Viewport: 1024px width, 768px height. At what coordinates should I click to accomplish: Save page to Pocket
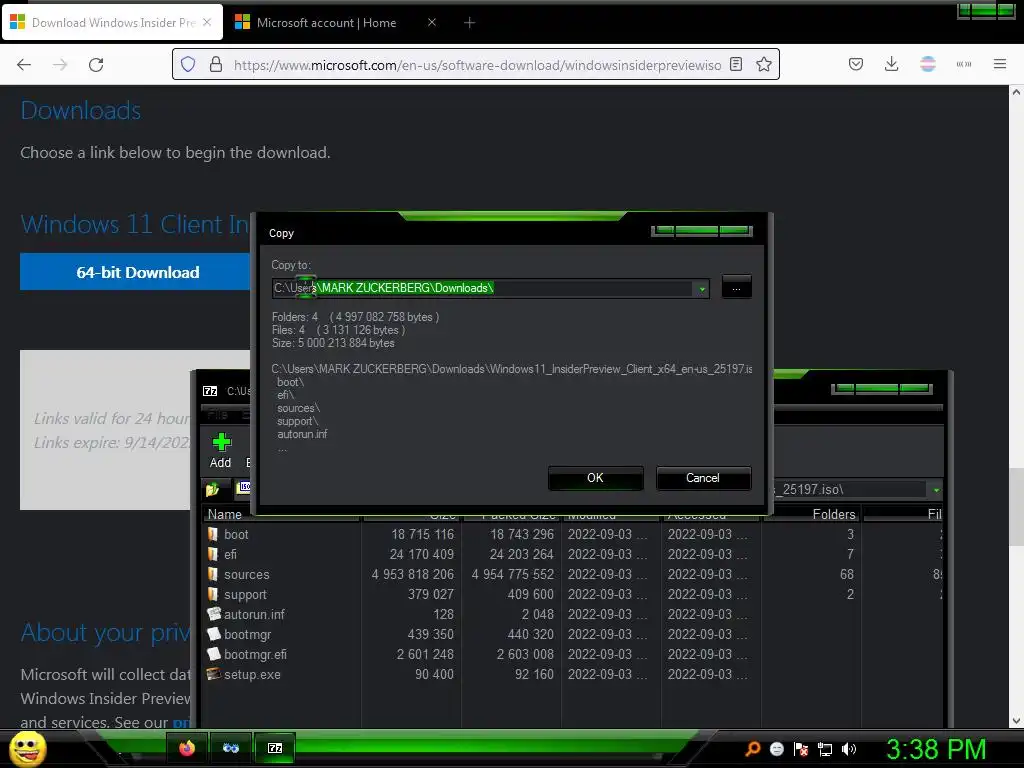[856, 64]
